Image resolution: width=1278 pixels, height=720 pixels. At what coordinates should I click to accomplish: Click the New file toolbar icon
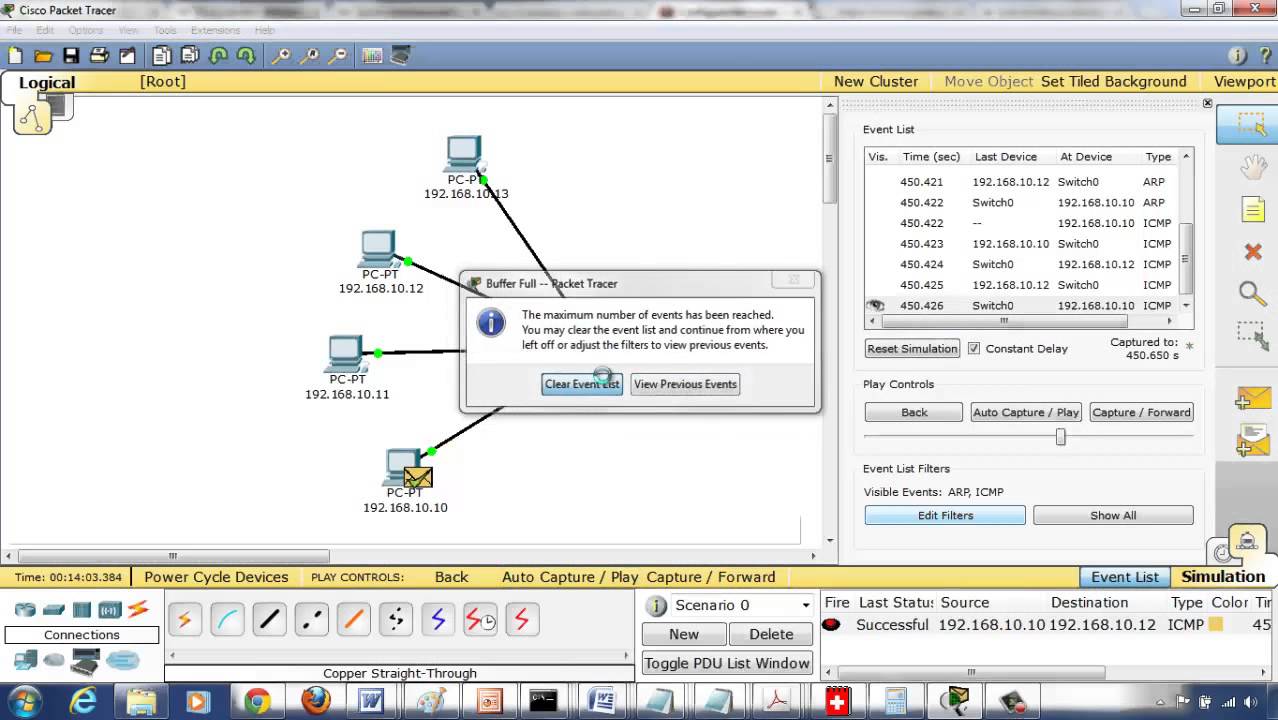15,56
